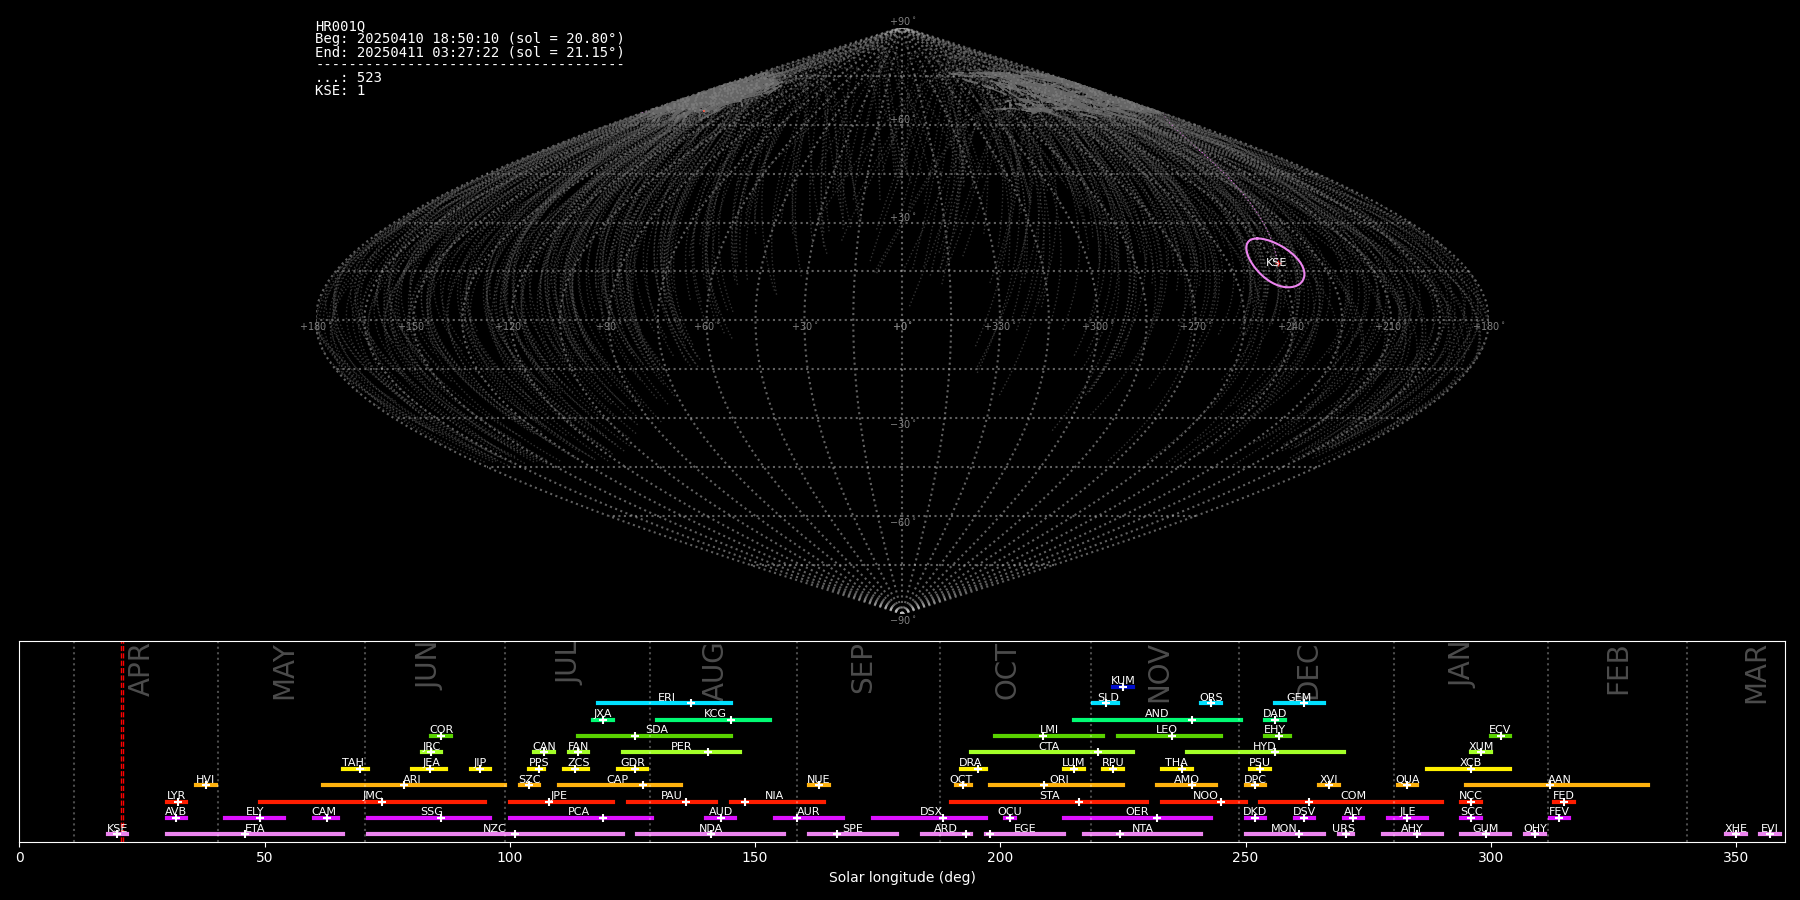The image size is (1800, 900).
Task: Click the -90° label at the map's south pole
Action: [902, 621]
